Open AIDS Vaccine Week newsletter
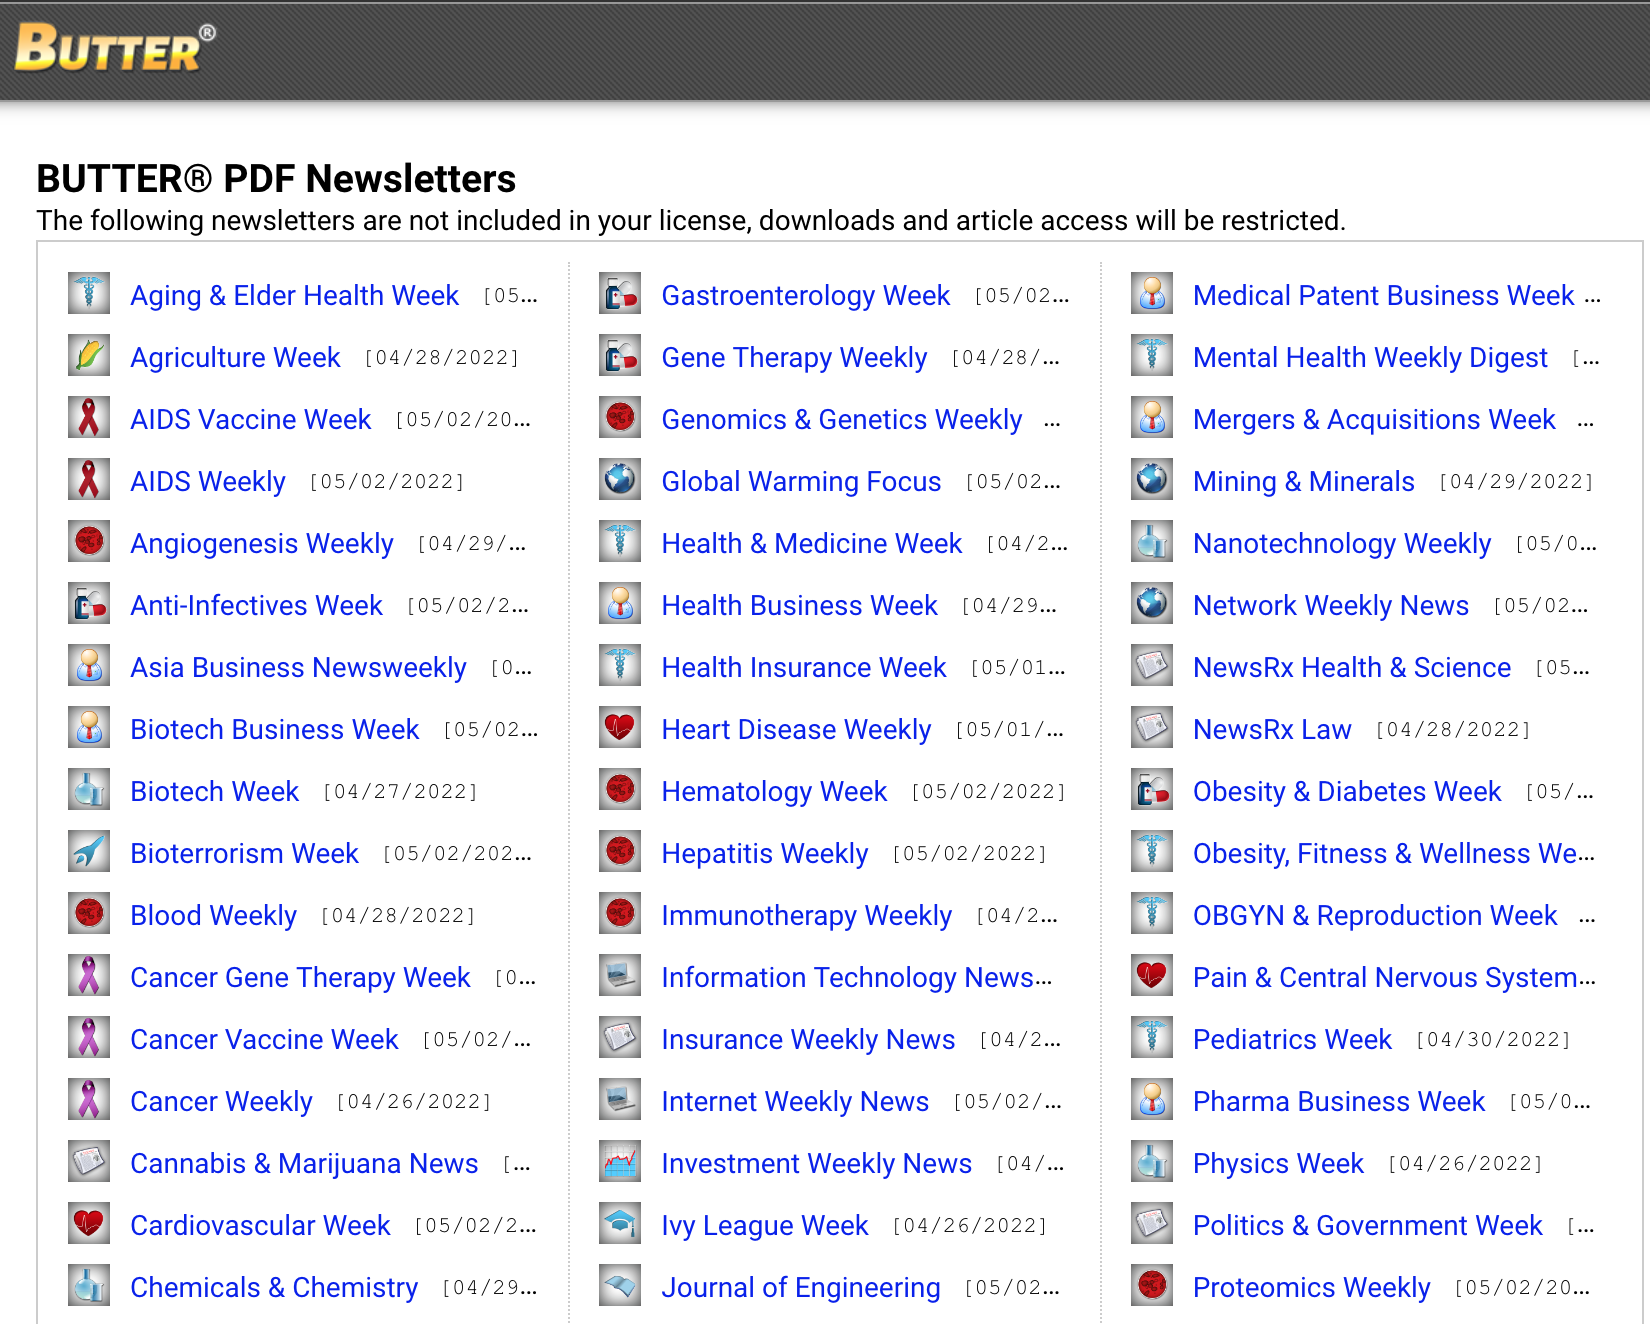 [x=250, y=420]
